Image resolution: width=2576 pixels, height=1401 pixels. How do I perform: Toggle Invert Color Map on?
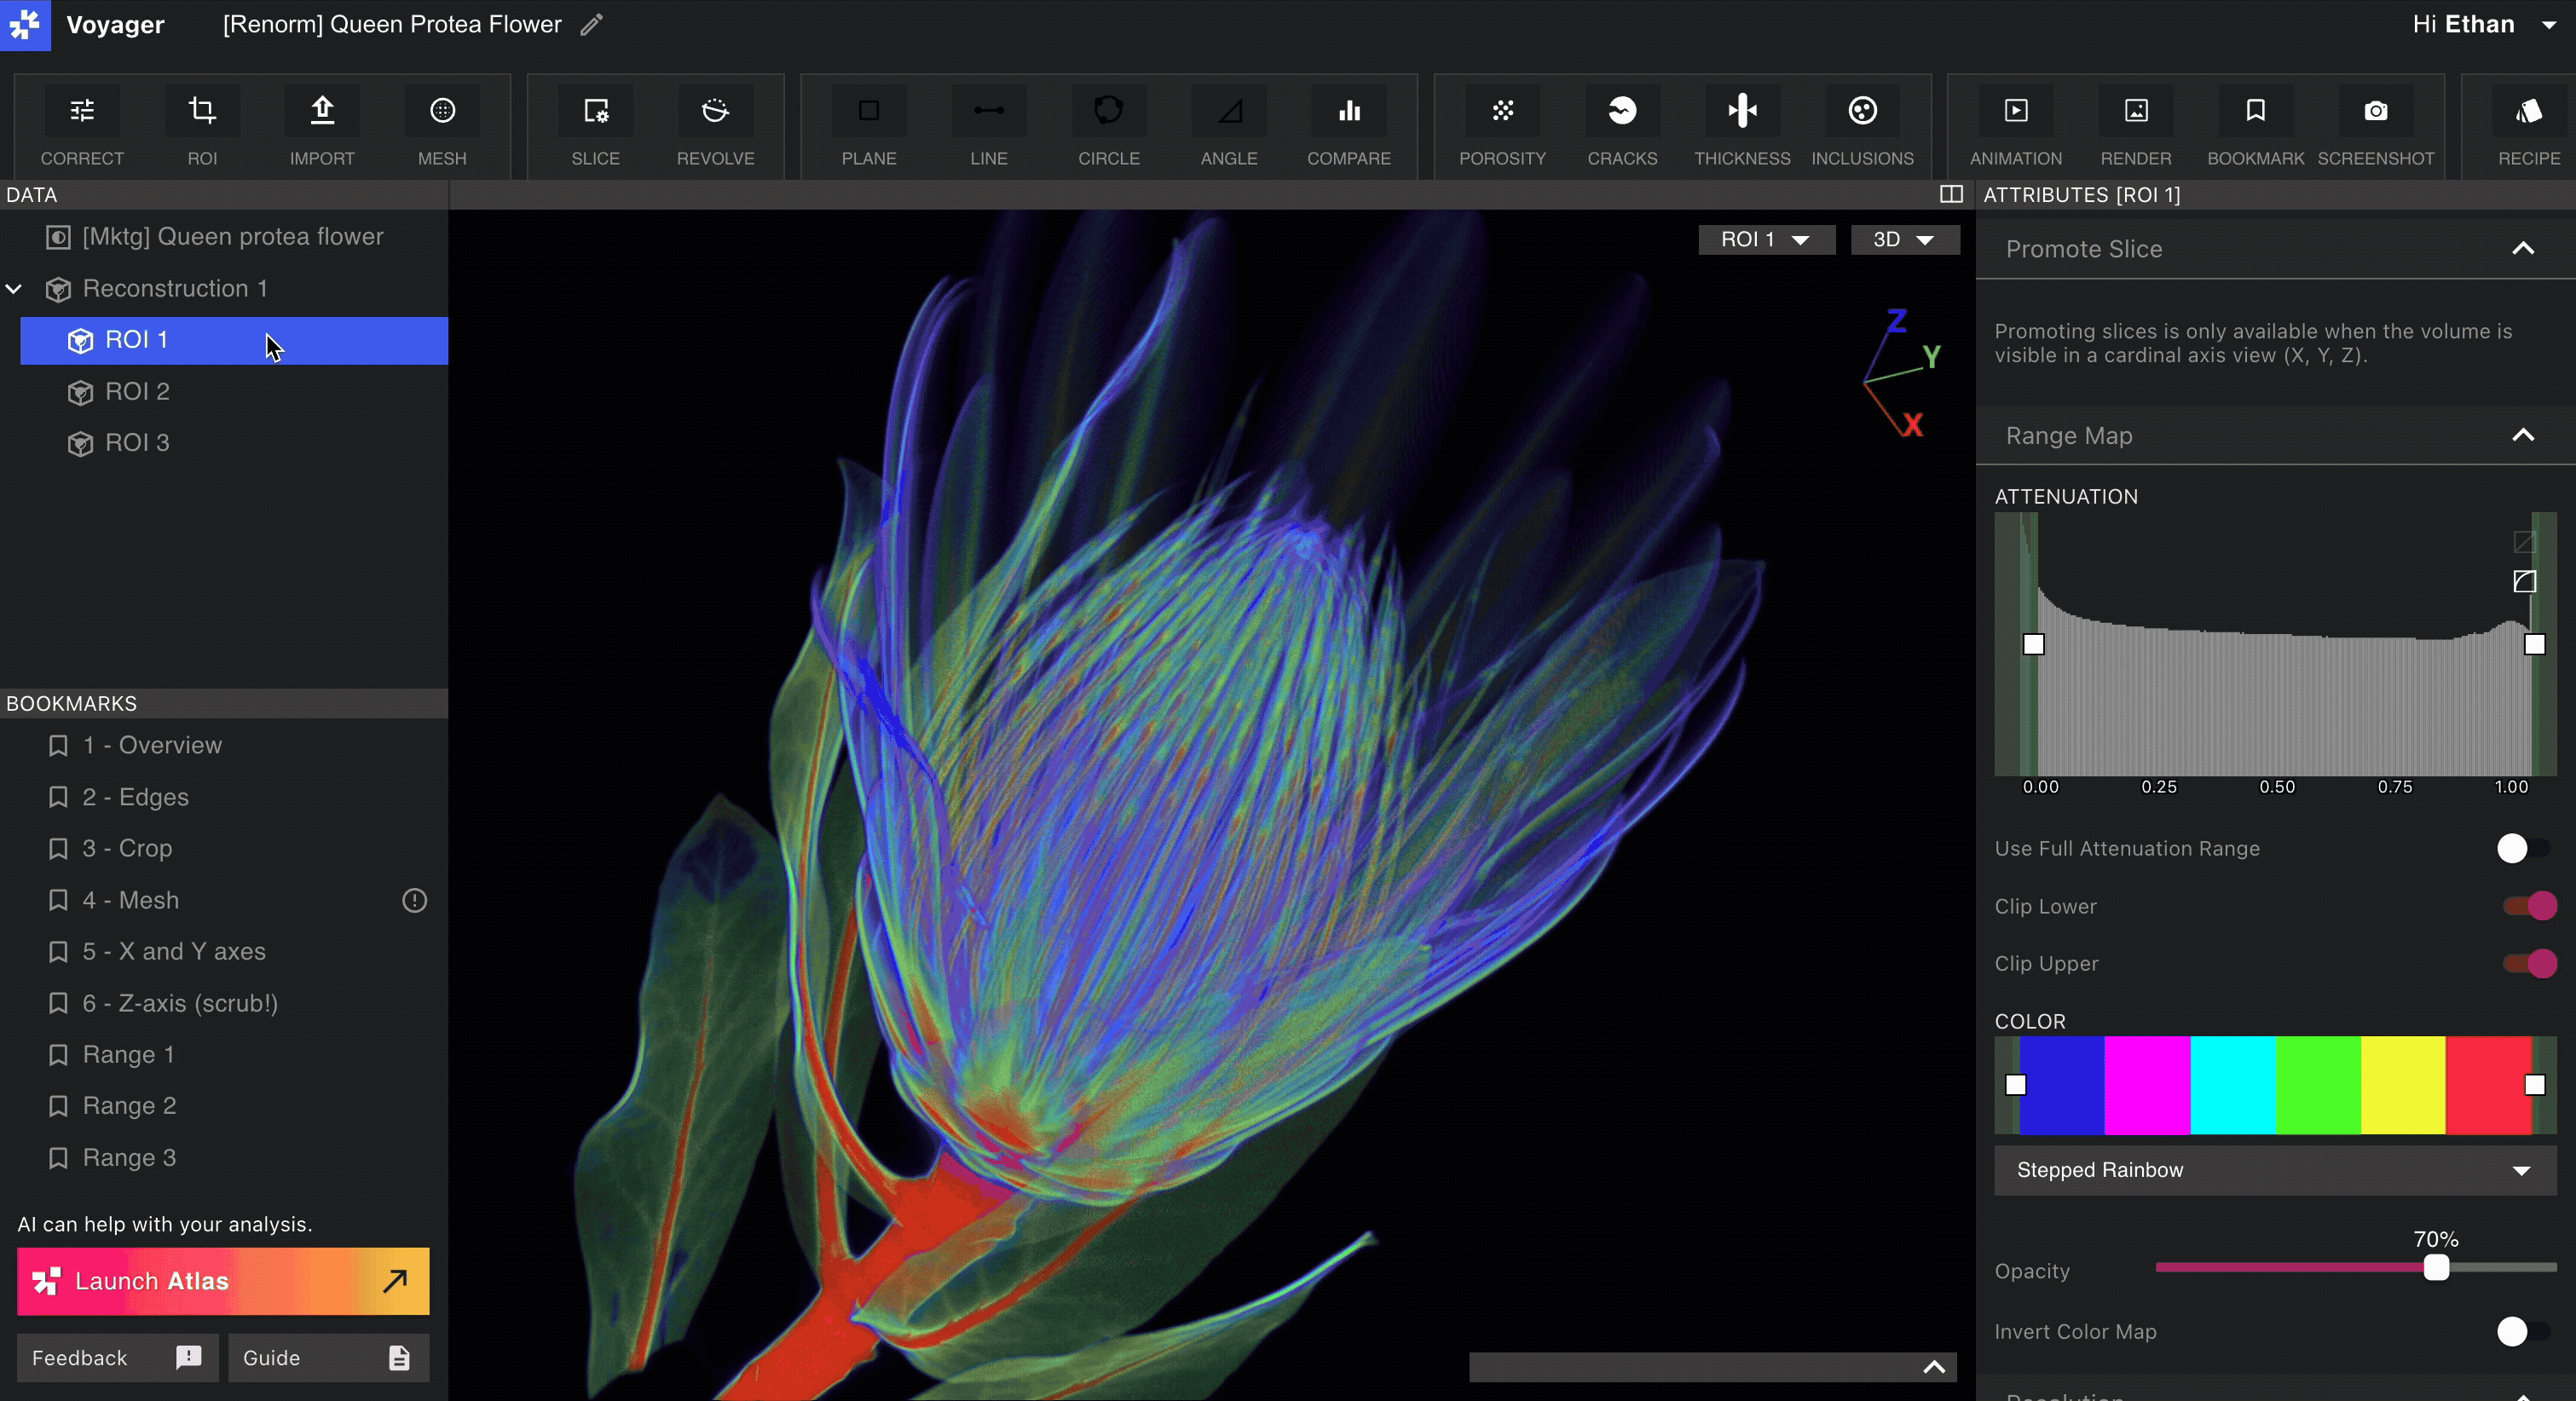point(2522,1331)
